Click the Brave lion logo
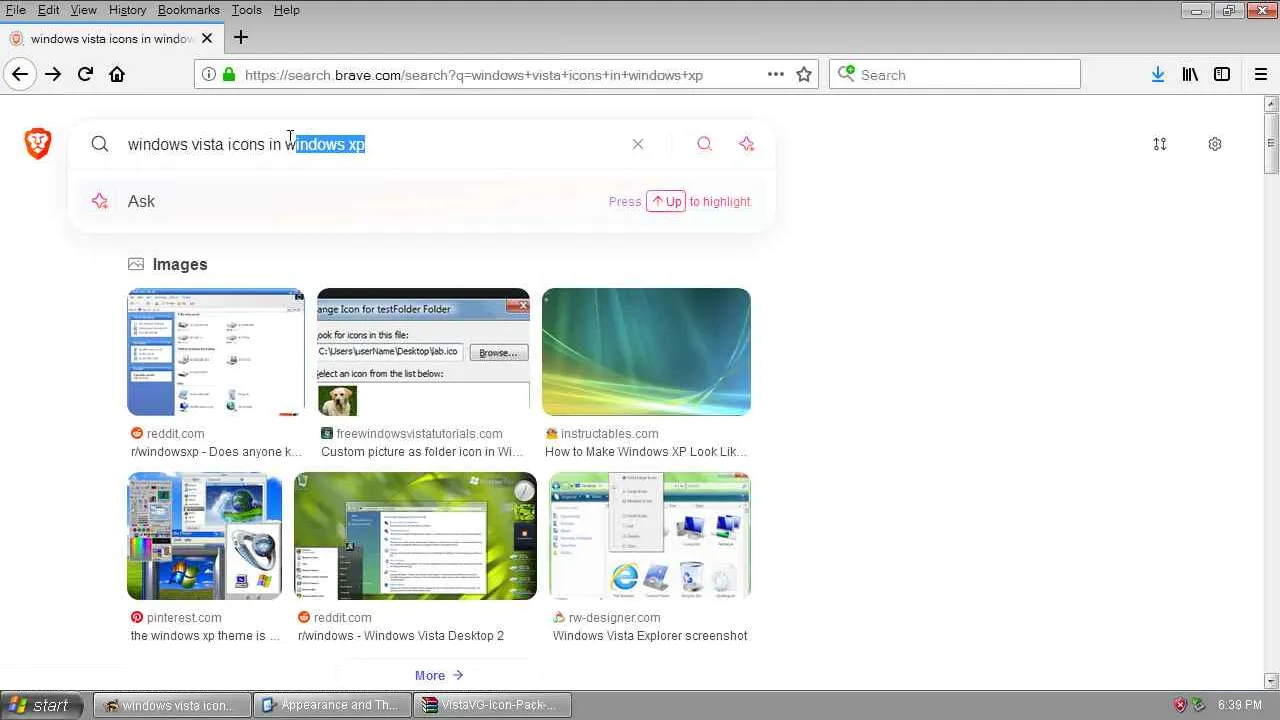The height and width of the screenshot is (720, 1280). click(38, 143)
